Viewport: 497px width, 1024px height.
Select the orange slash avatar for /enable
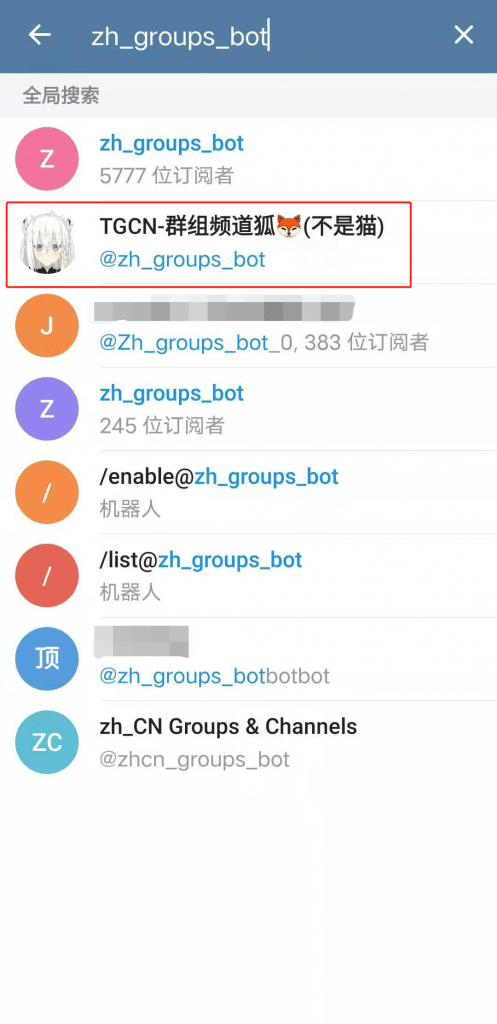tap(47, 492)
